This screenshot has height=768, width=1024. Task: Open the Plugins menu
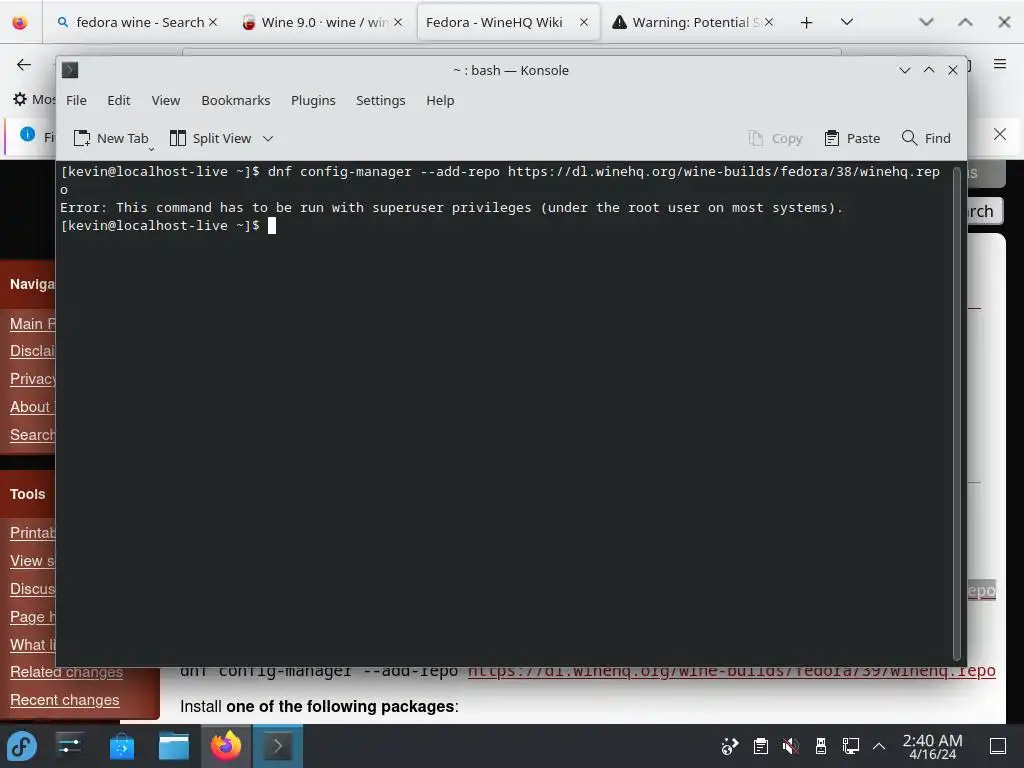coord(313,101)
